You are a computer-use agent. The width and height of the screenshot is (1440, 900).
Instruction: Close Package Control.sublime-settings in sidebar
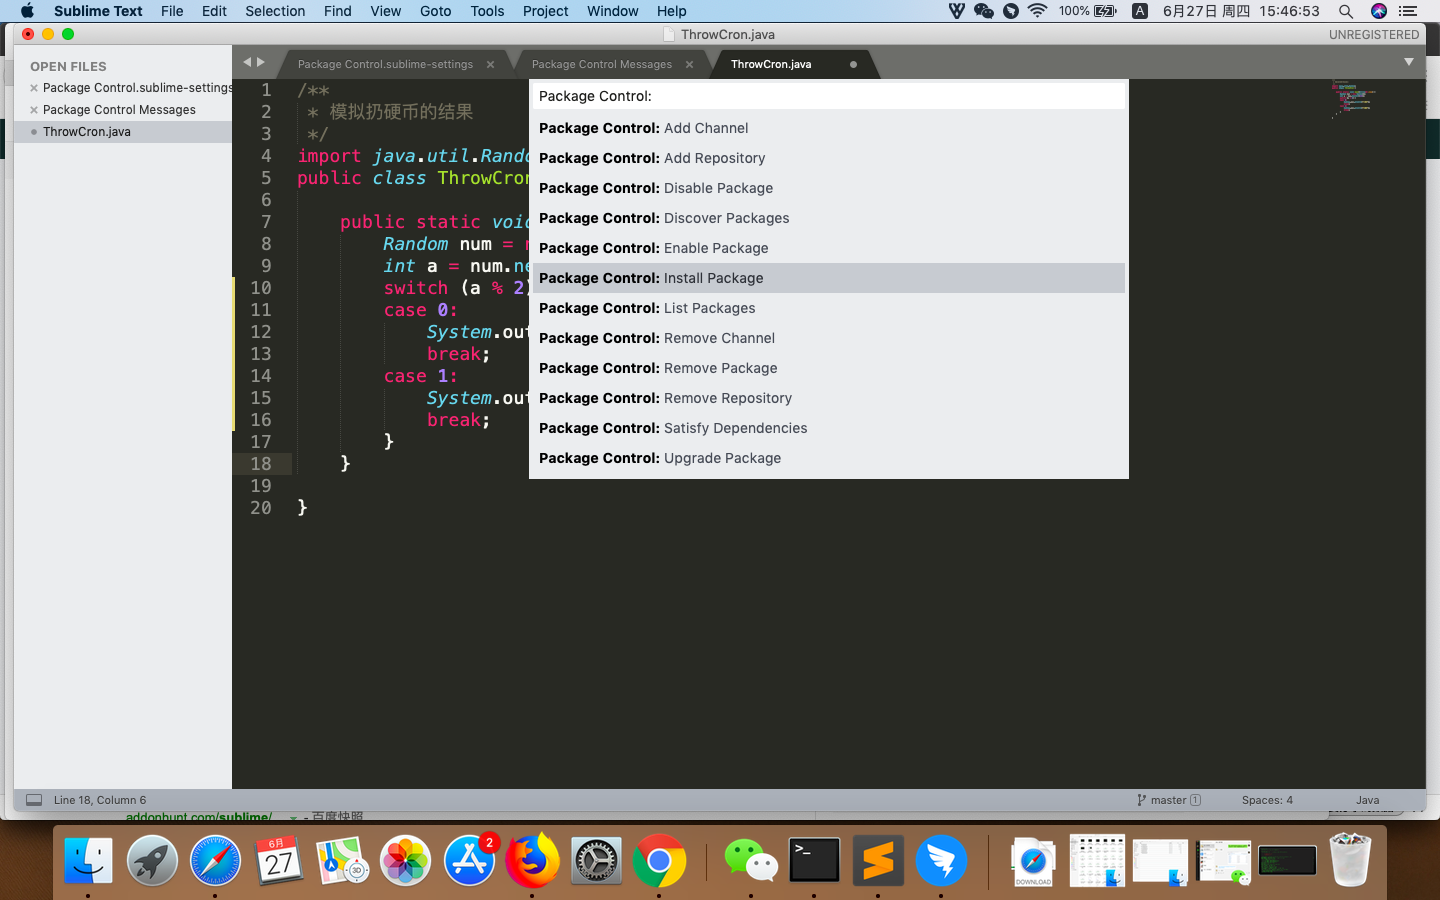(34, 88)
